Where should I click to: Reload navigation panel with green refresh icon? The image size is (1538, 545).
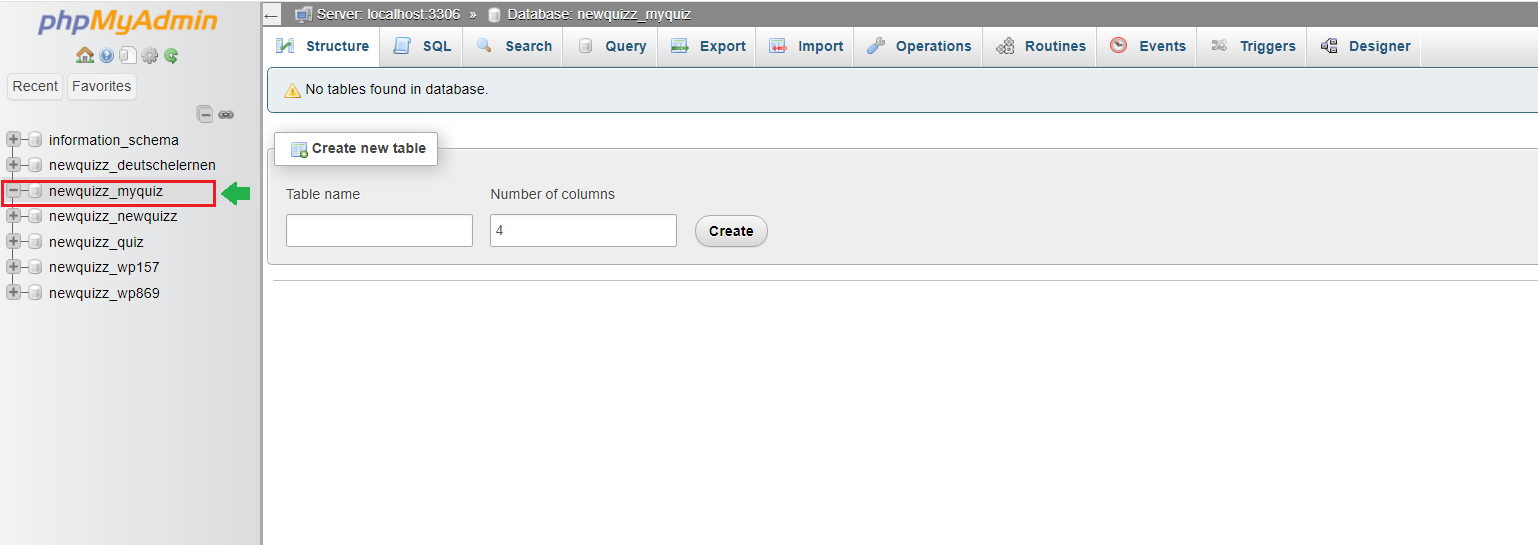pos(171,56)
